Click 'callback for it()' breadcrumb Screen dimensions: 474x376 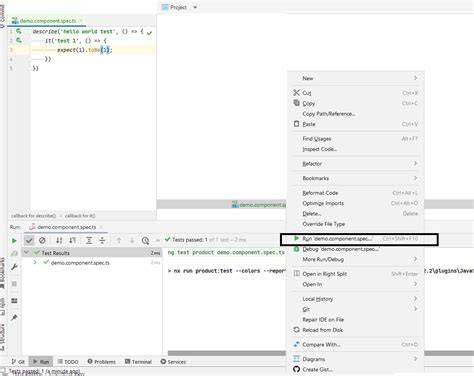(80, 216)
